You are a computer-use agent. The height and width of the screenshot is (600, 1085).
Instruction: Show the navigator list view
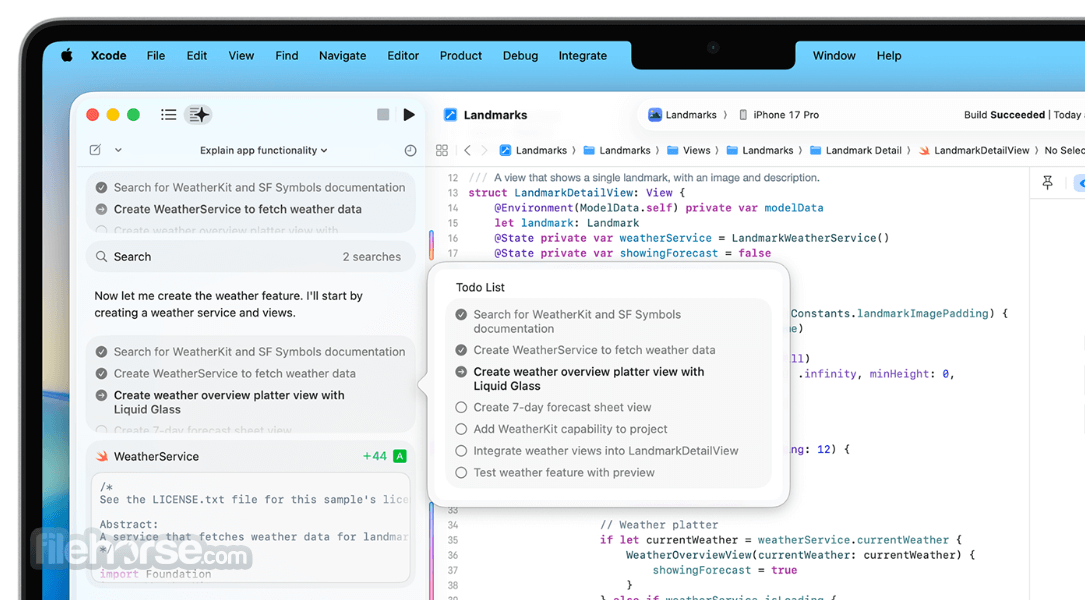[168, 115]
